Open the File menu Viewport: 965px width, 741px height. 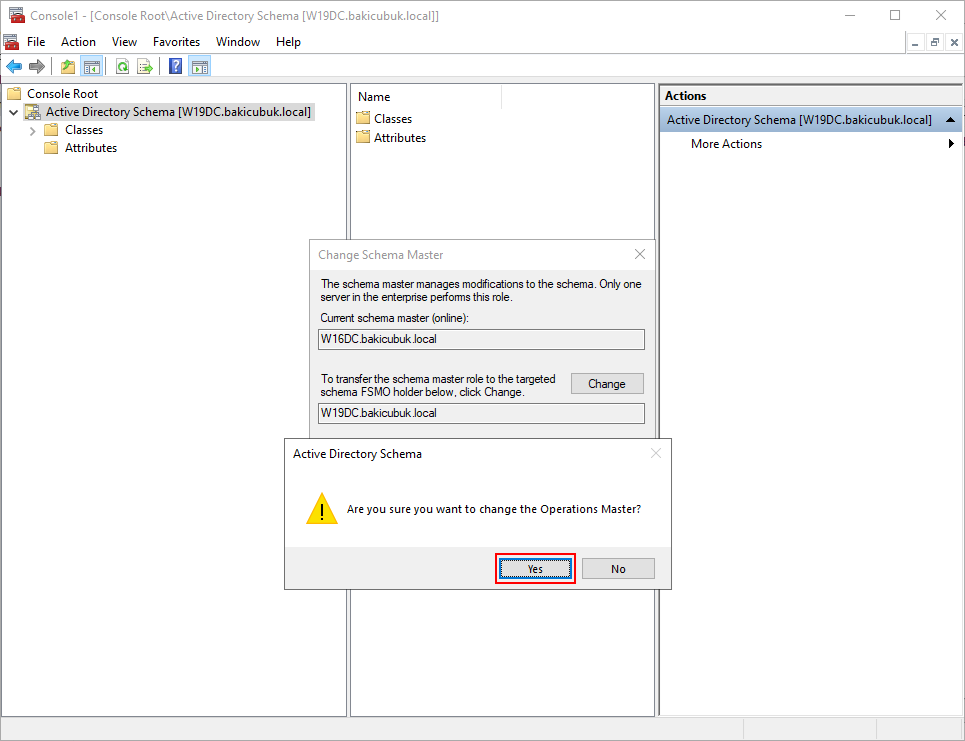click(36, 42)
